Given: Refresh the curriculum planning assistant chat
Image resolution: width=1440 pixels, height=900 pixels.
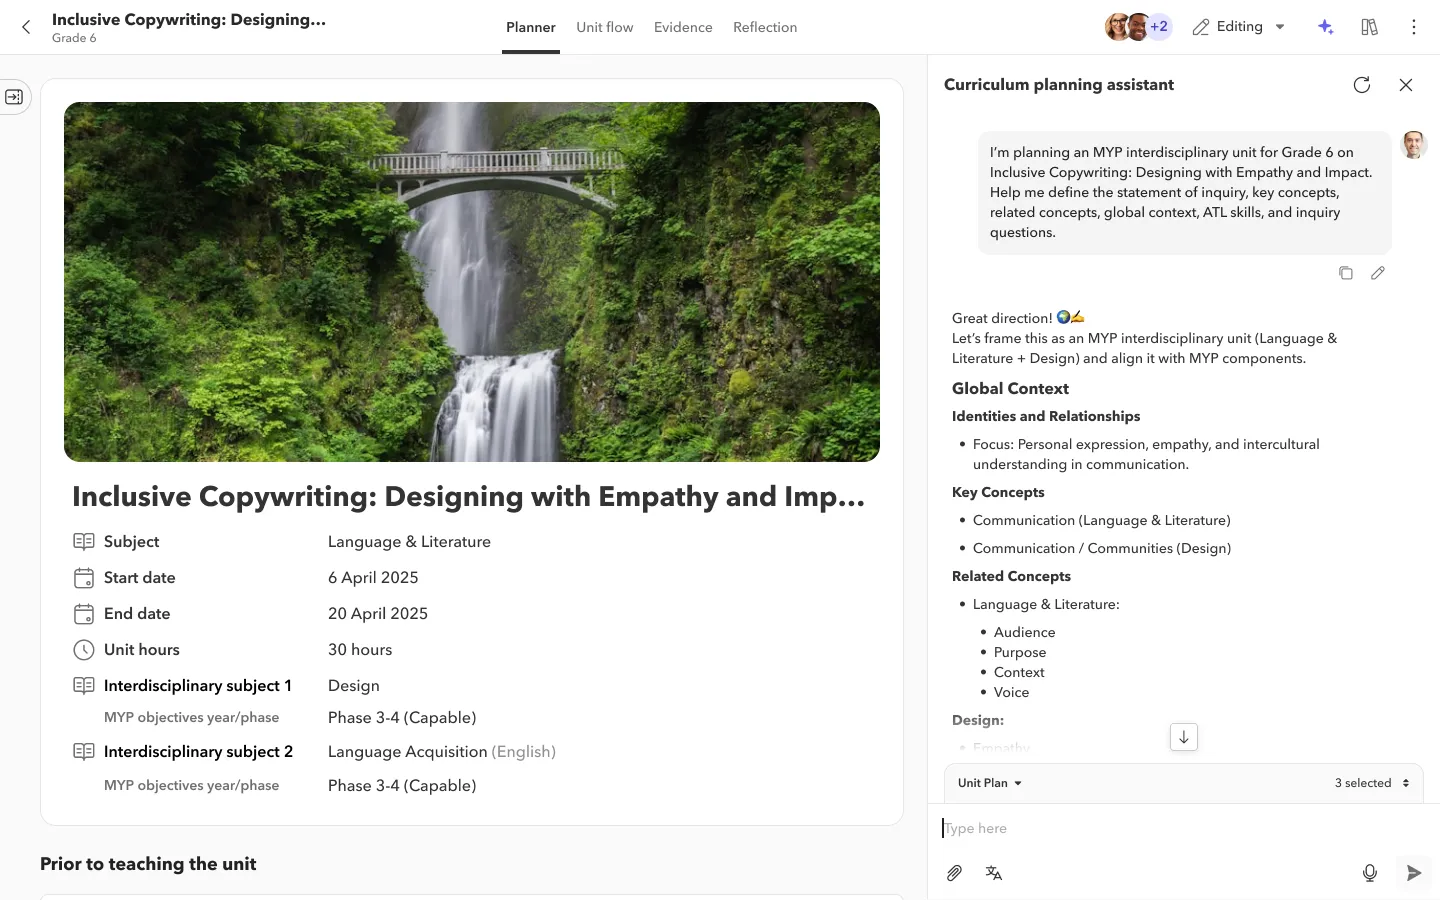Looking at the screenshot, I should coord(1361,85).
